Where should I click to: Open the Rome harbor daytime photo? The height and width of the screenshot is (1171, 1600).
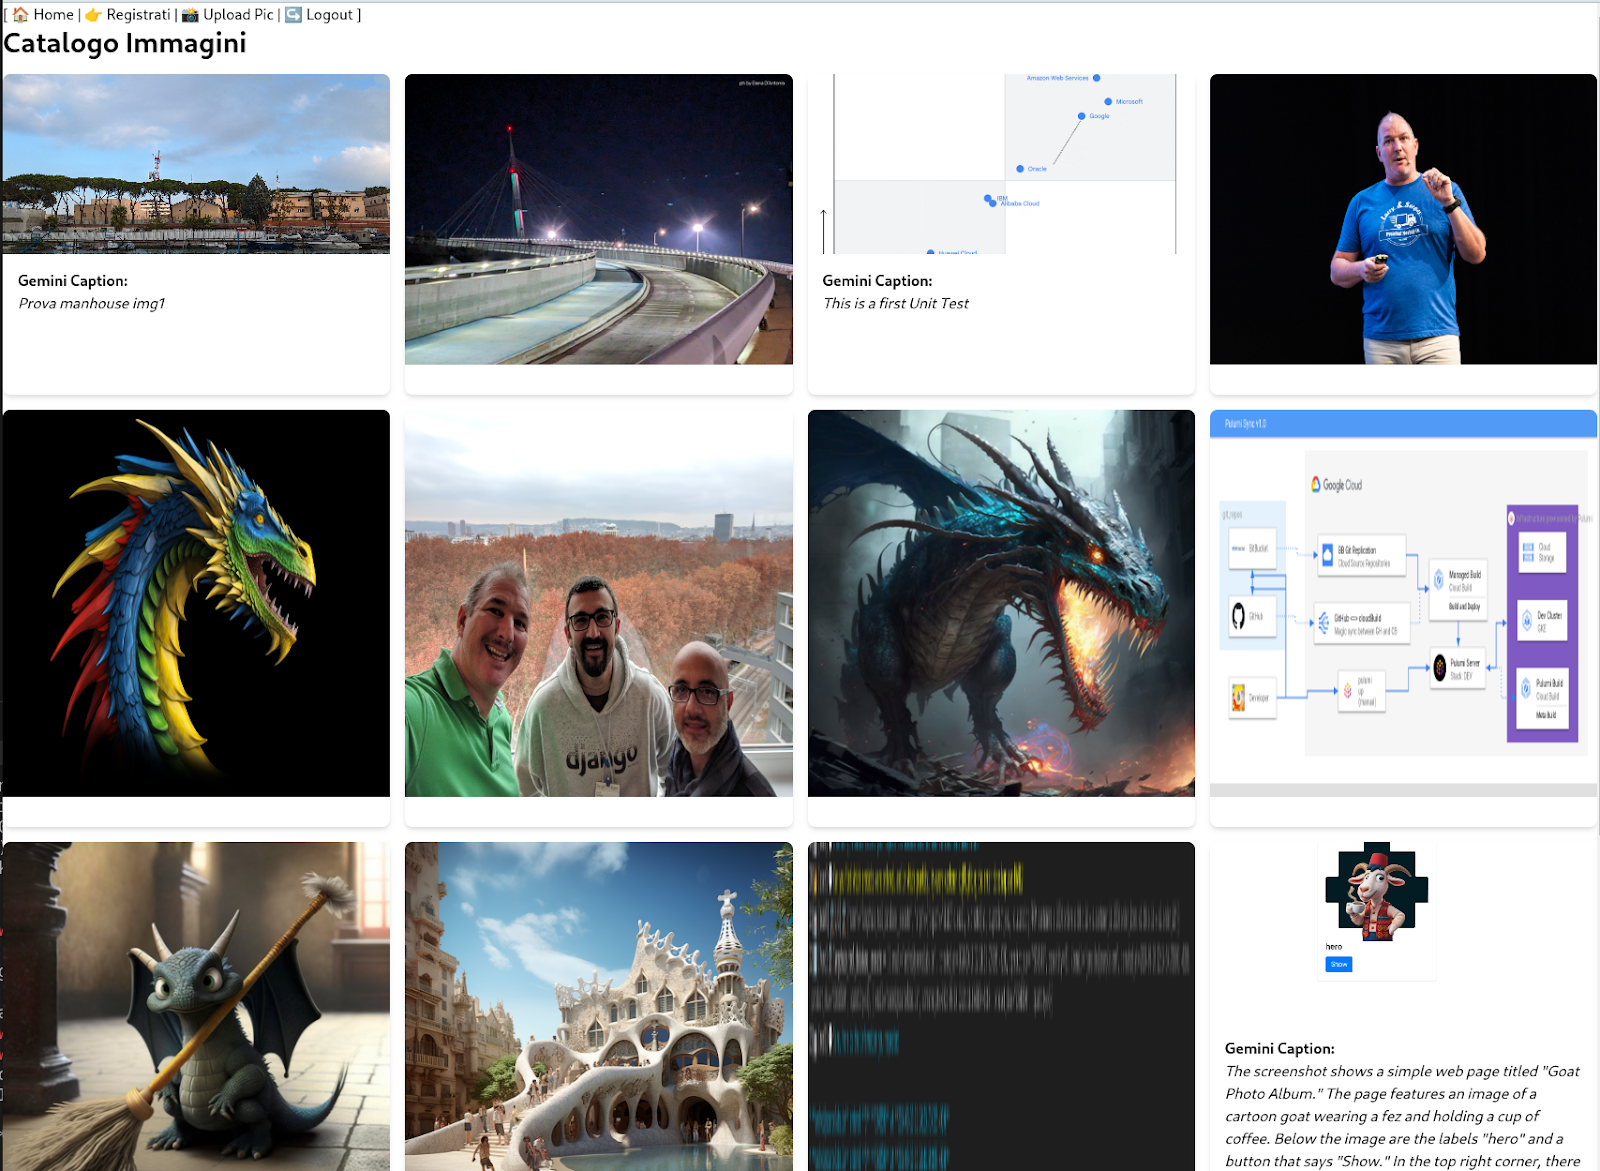[196, 165]
